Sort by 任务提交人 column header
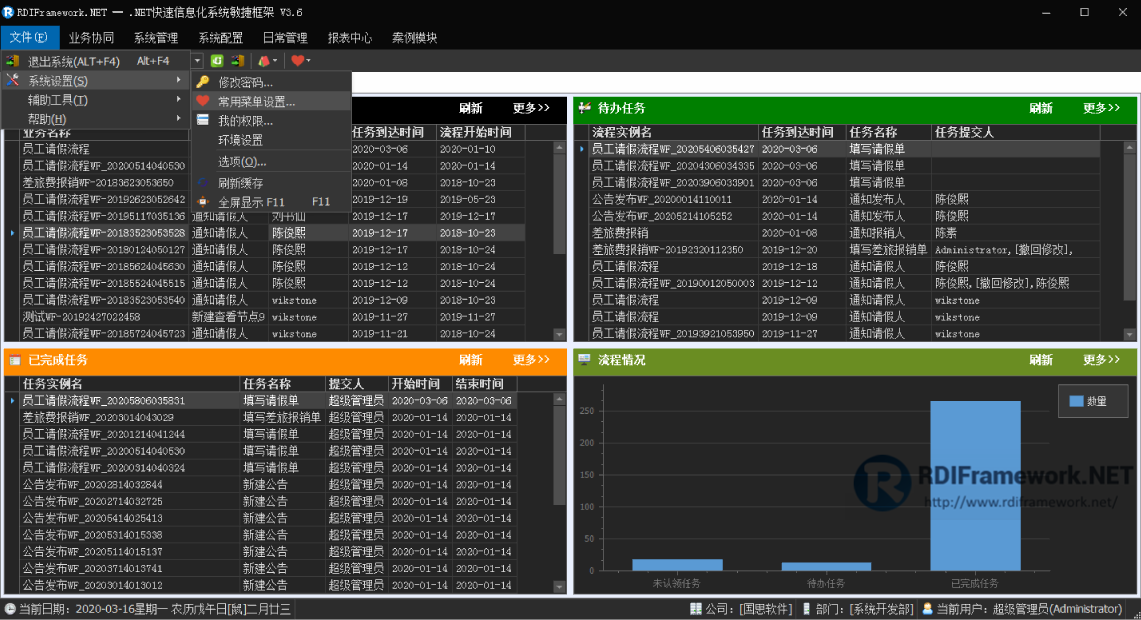 (x=1015, y=132)
